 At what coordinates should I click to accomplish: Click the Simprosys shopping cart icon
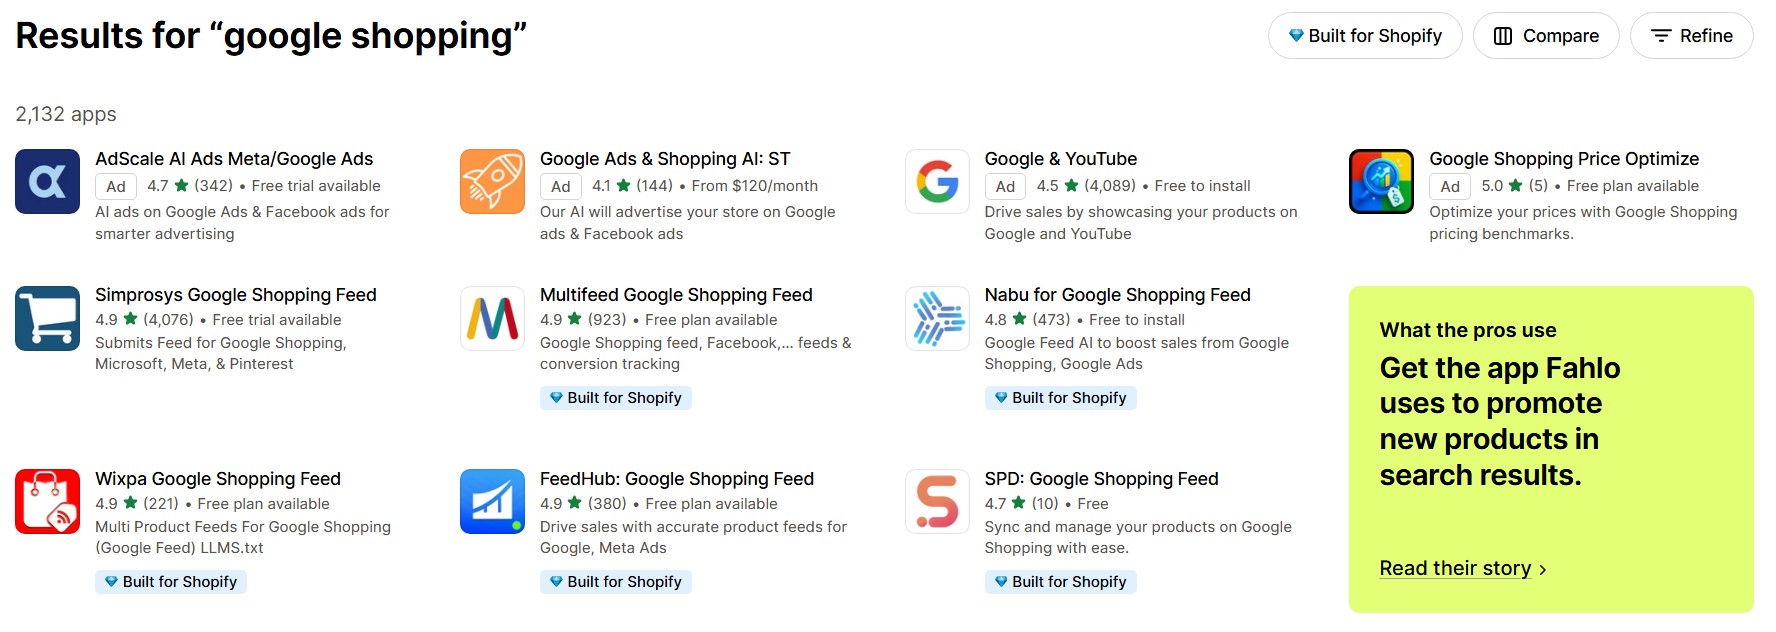tap(47, 318)
